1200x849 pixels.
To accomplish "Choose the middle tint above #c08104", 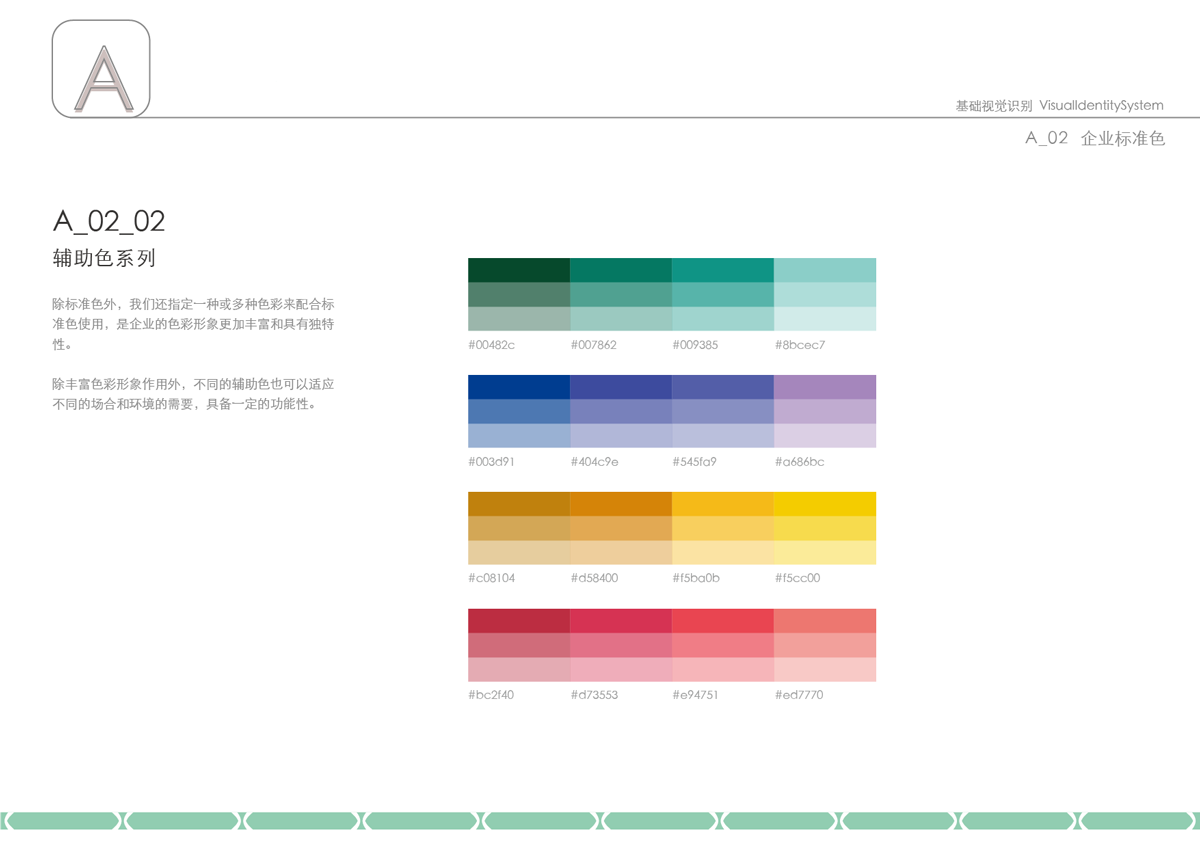I will click(519, 528).
